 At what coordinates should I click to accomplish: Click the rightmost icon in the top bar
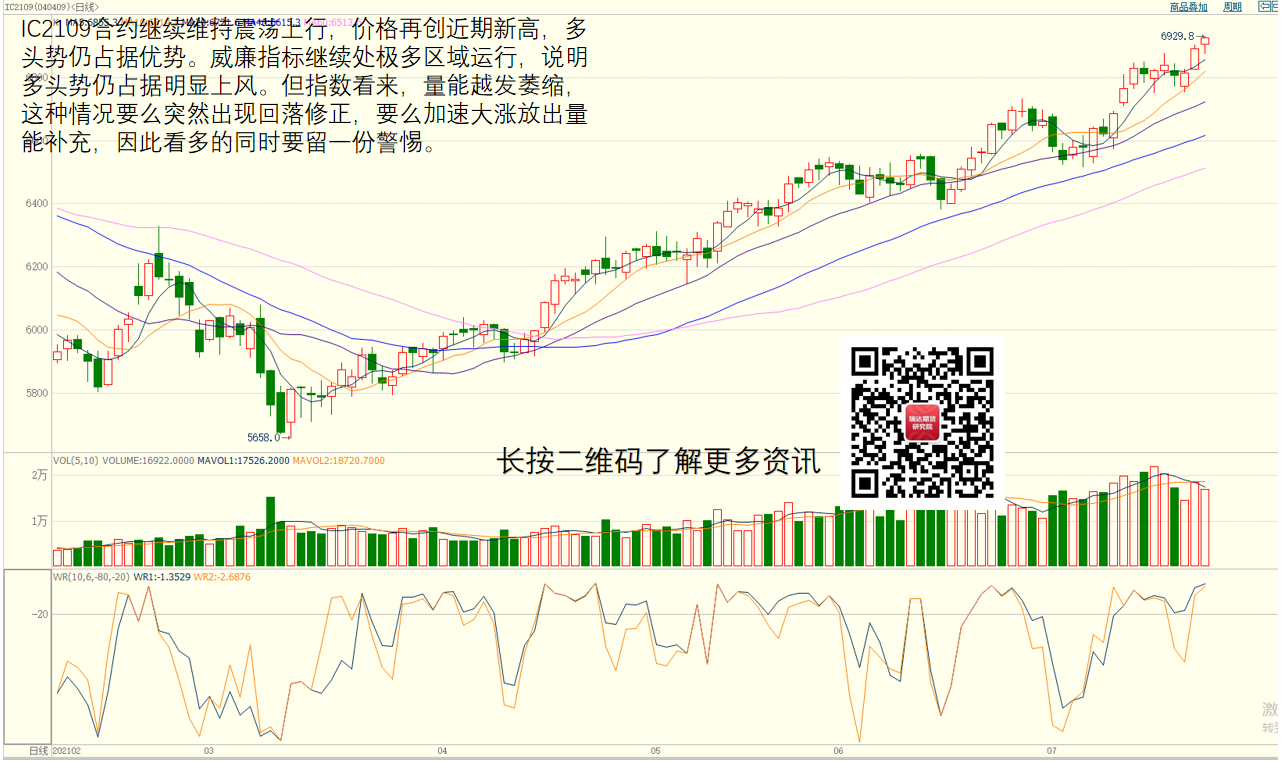click(x=1276, y=7)
